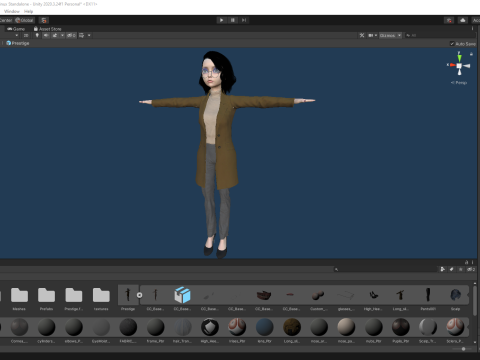The height and width of the screenshot is (360, 480).
Task: Click the Play button
Action: pyautogui.click(x=221, y=20)
